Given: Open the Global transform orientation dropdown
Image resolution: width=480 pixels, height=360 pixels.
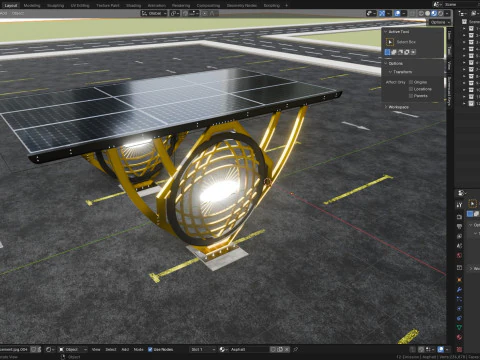Looking at the screenshot, I should [154, 13].
